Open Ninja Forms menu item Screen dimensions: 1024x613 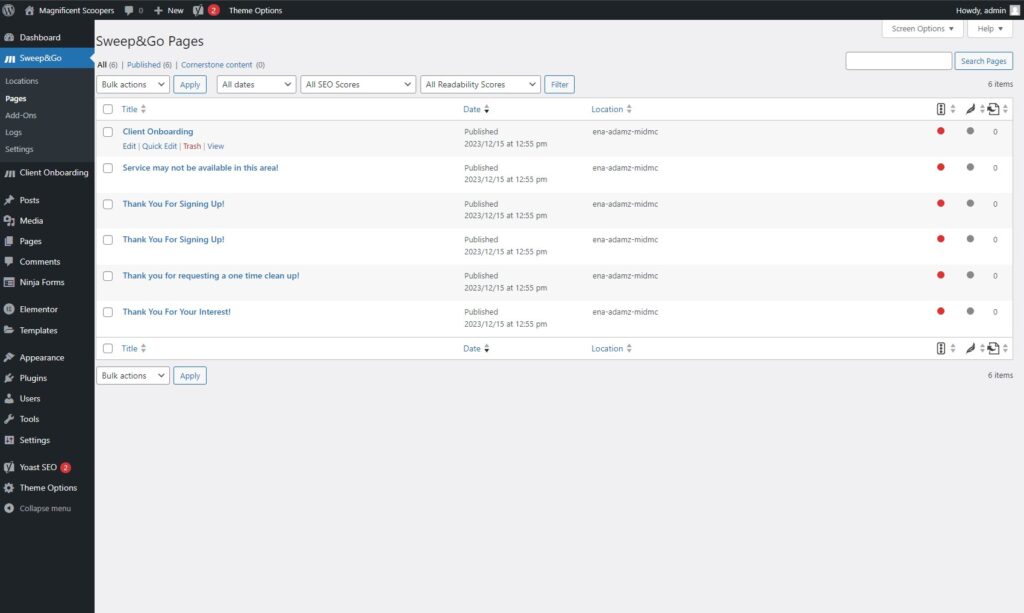[41, 282]
